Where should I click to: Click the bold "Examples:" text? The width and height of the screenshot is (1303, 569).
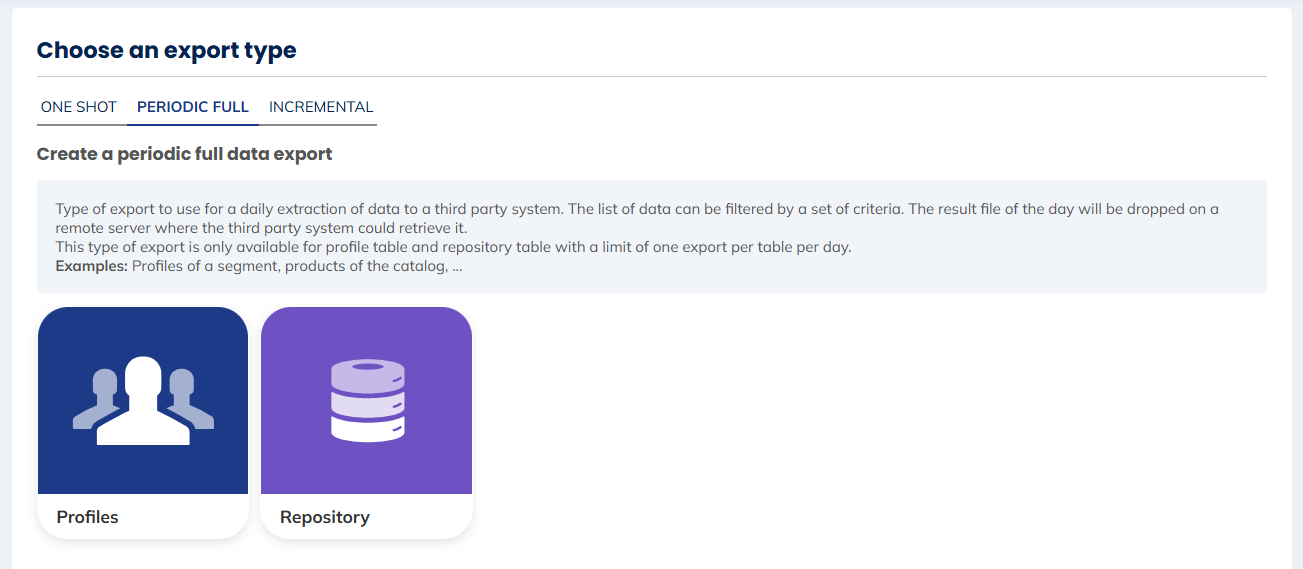91,267
